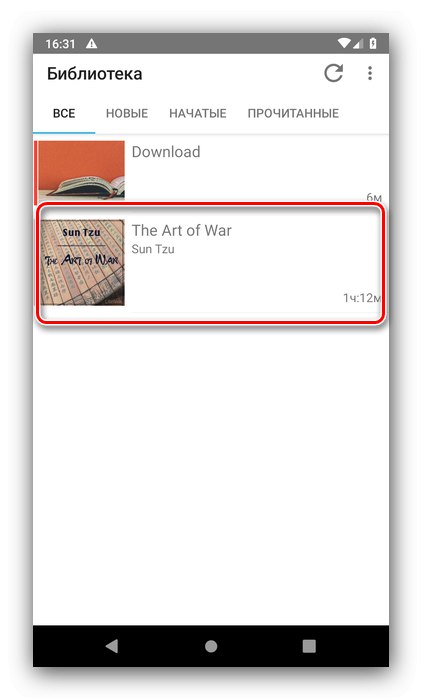Tap the recent apps square button
The image size is (422, 700).
pos(309,646)
